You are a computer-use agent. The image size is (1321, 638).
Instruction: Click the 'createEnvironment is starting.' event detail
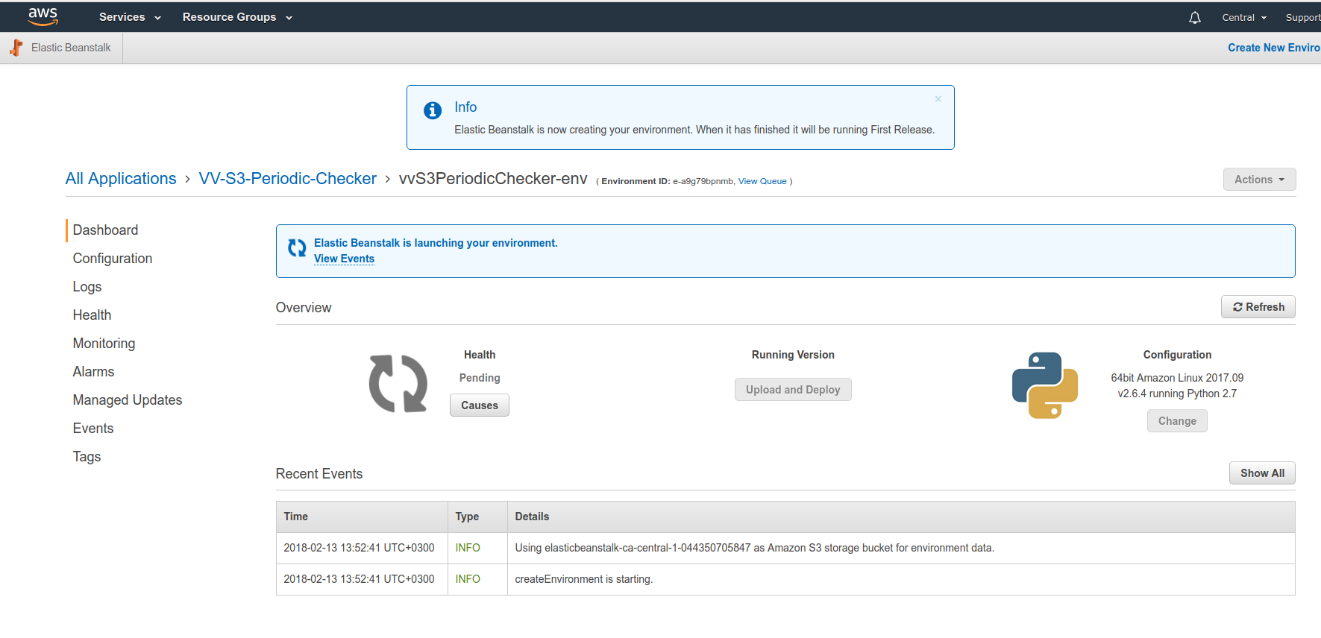click(x=584, y=579)
